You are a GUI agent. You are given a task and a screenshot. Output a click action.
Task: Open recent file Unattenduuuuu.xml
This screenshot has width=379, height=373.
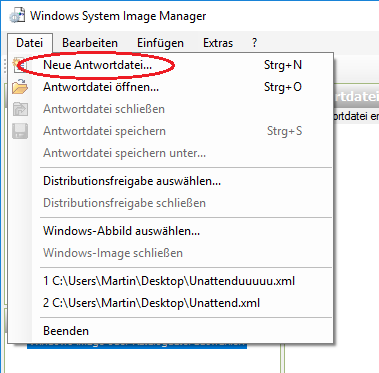click(x=171, y=281)
